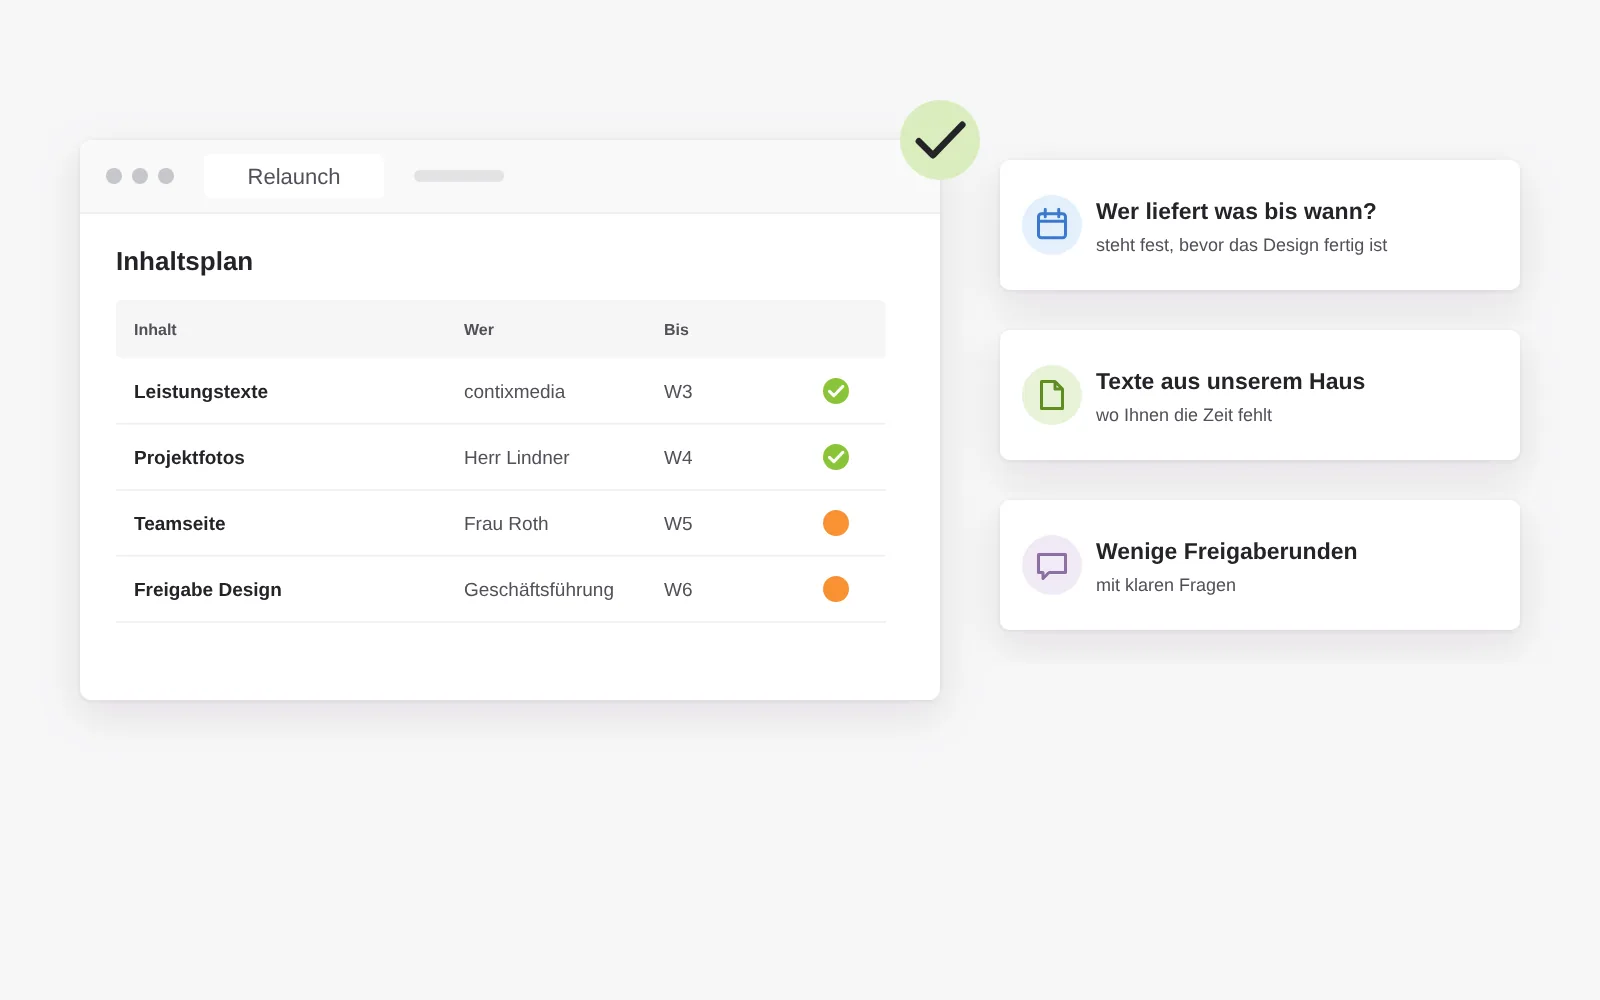Click the green check status for Leistungstexte
This screenshot has height=1000, width=1600.
pyautogui.click(x=836, y=391)
